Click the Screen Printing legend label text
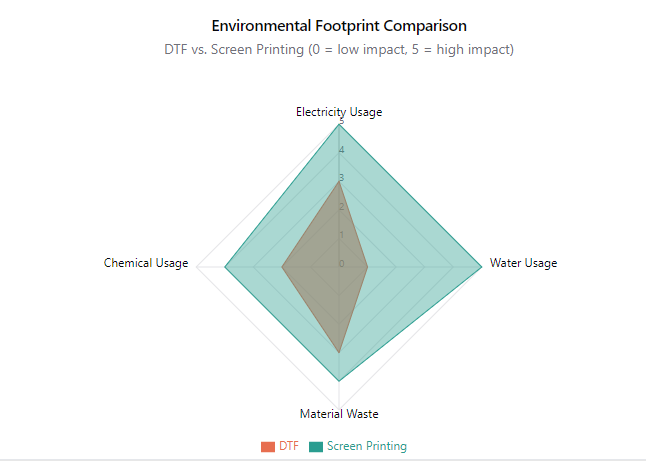This screenshot has height=461, width=646. tap(367, 446)
